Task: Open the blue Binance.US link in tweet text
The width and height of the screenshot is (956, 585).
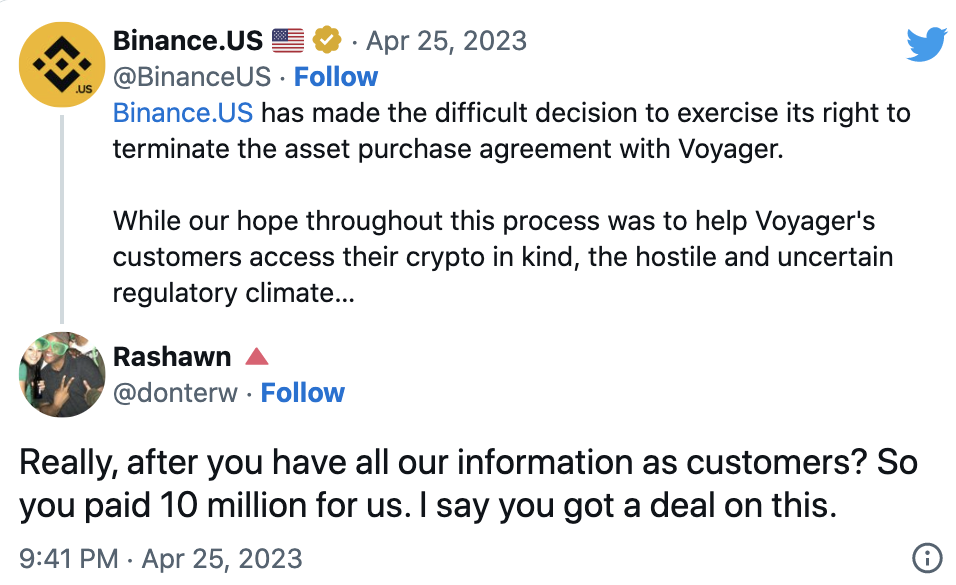Action: [x=182, y=112]
